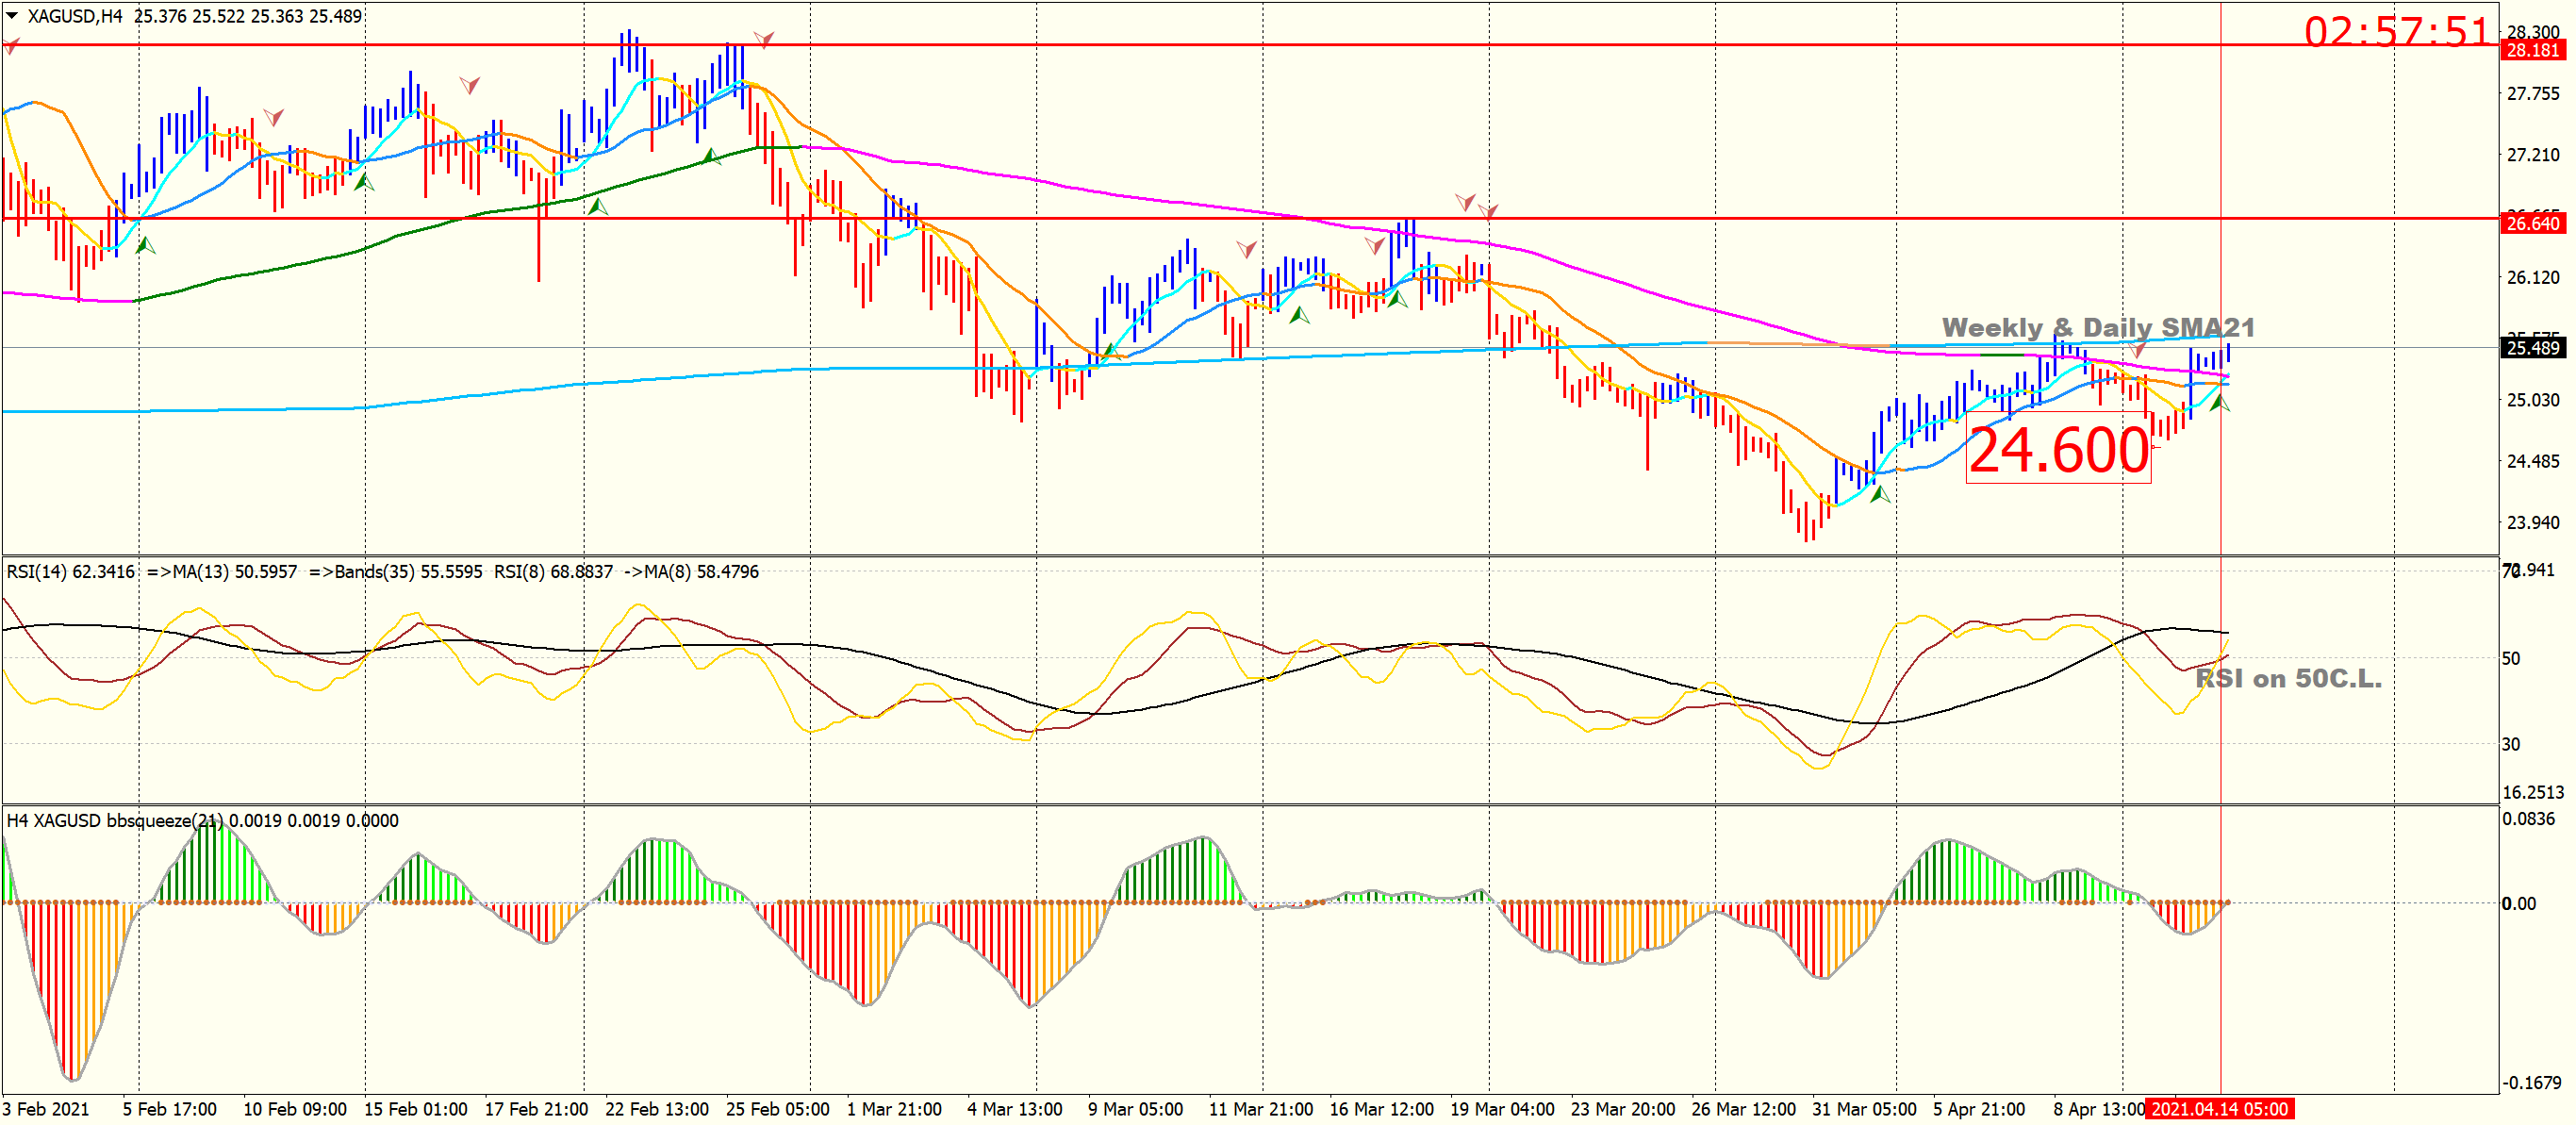Click green arrow on dark green average near 25 Feb
The width and height of the screenshot is (2576, 1125).
coord(711,156)
